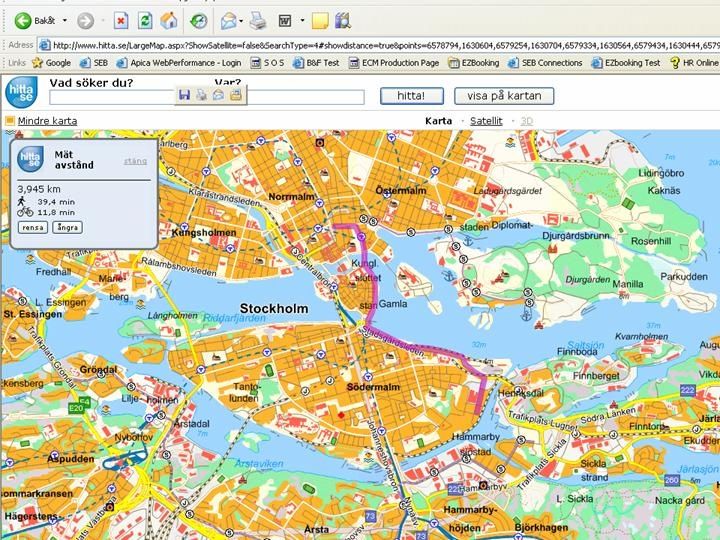Screen dimensions: 720x540
Task: Click the E20 road sign on map
Action: pos(76,408)
